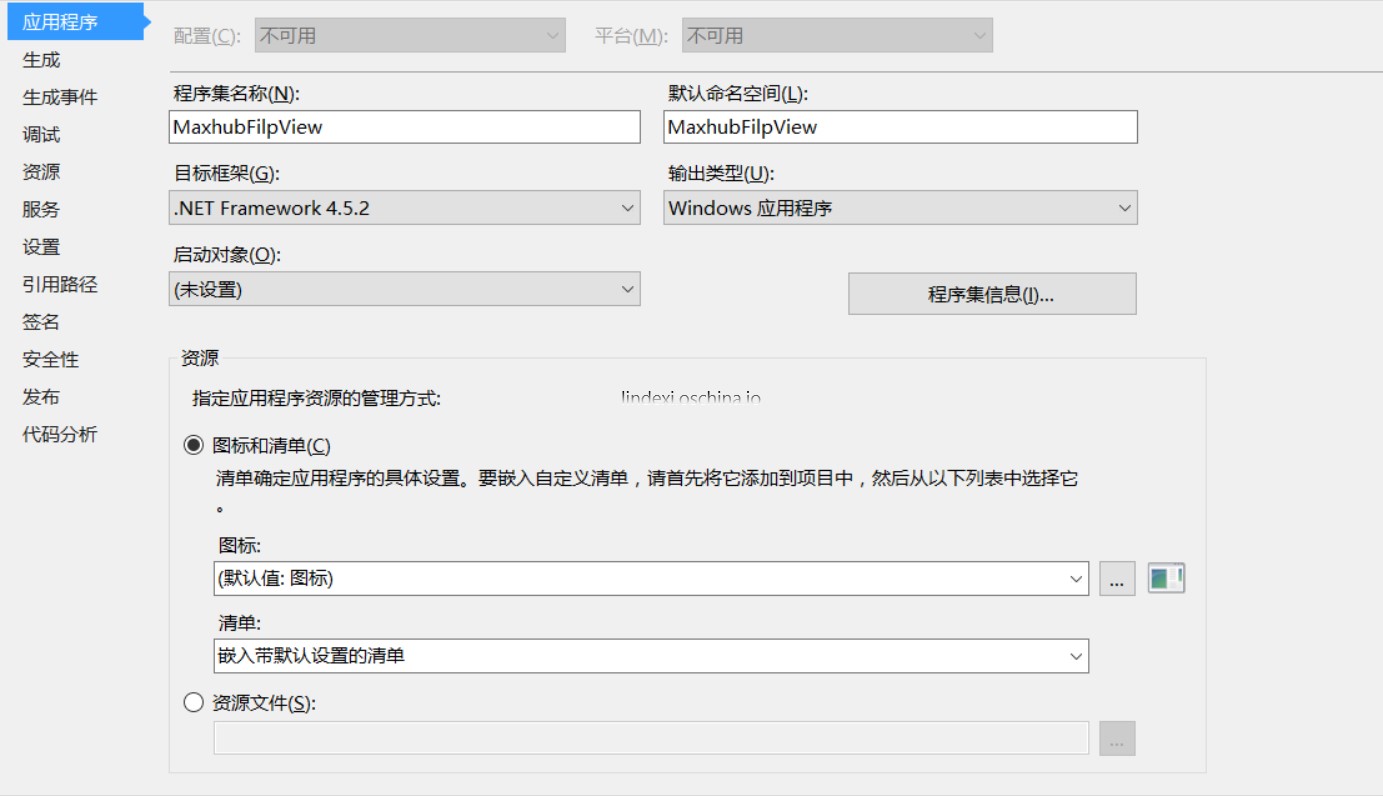Click the 默认命名空间 input field
The width and height of the screenshot is (1383, 796).
pos(898,128)
